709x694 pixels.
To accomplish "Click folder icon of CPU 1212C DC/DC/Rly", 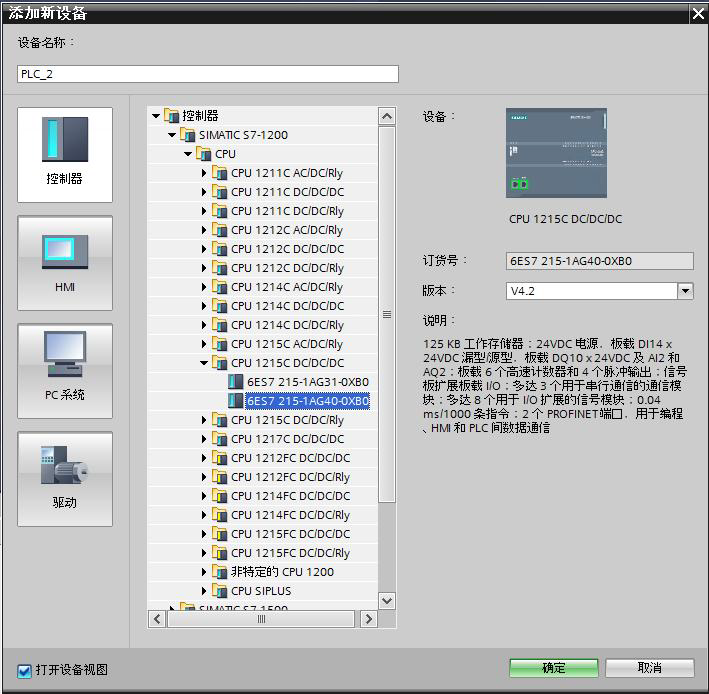I will point(220,268).
